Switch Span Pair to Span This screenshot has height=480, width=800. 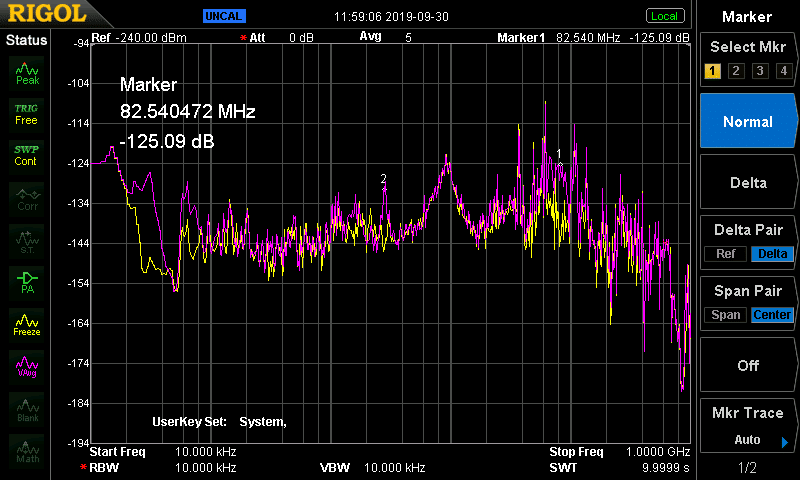tap(726, 315)
